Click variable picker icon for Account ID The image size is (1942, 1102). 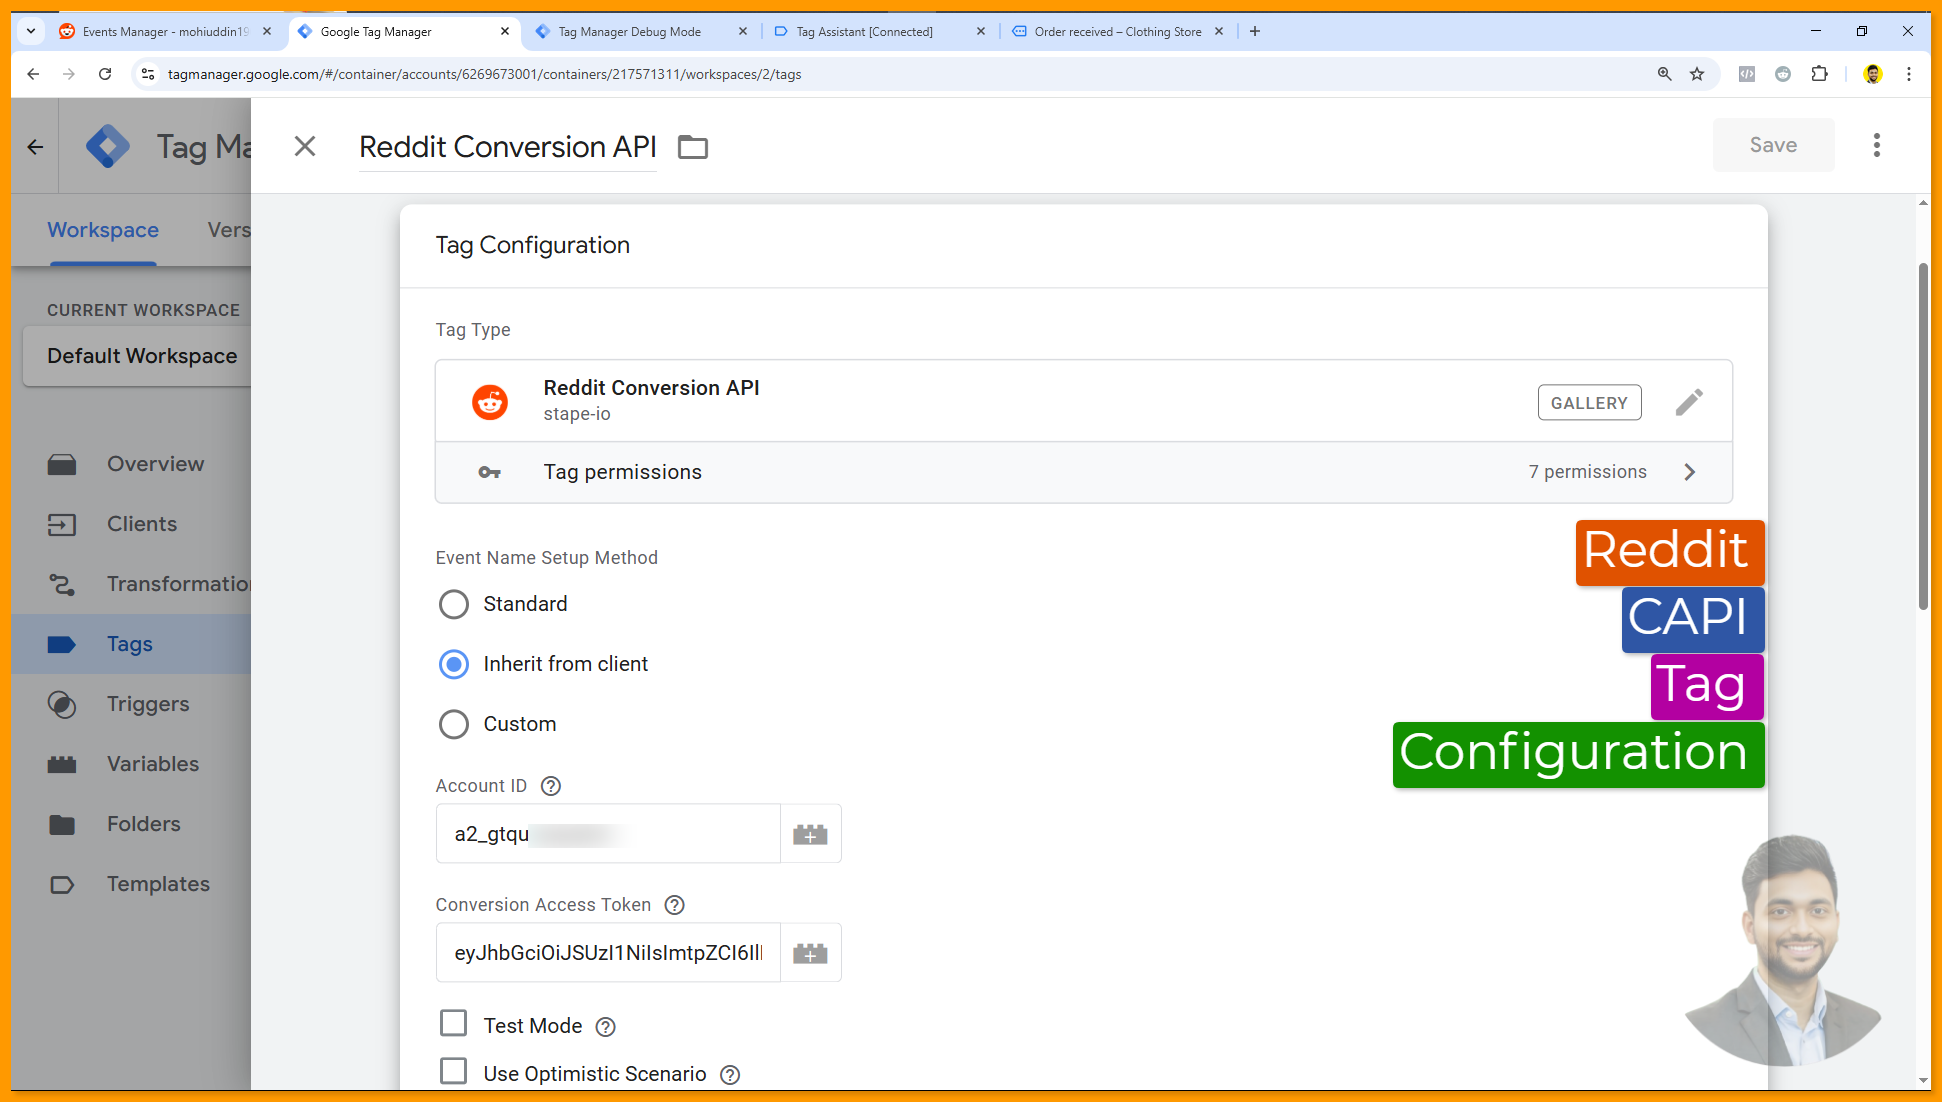click(x=810, y=834)
